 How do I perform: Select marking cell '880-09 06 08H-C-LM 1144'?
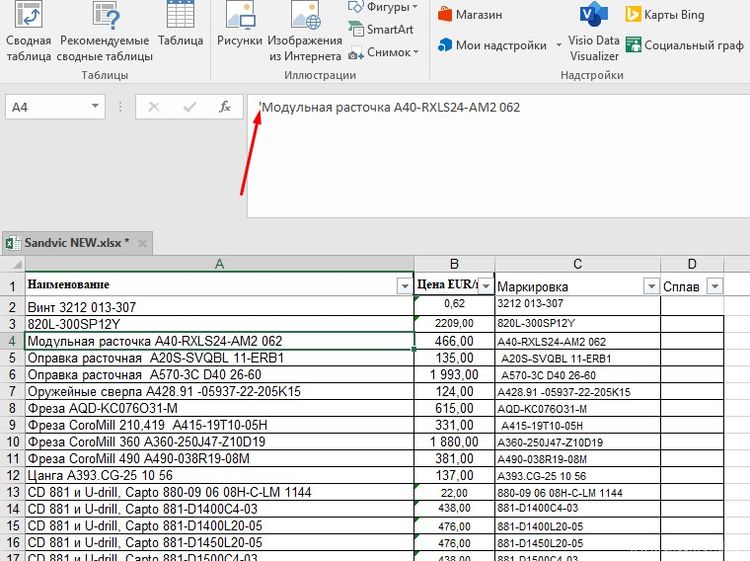[x=577, y=492]
